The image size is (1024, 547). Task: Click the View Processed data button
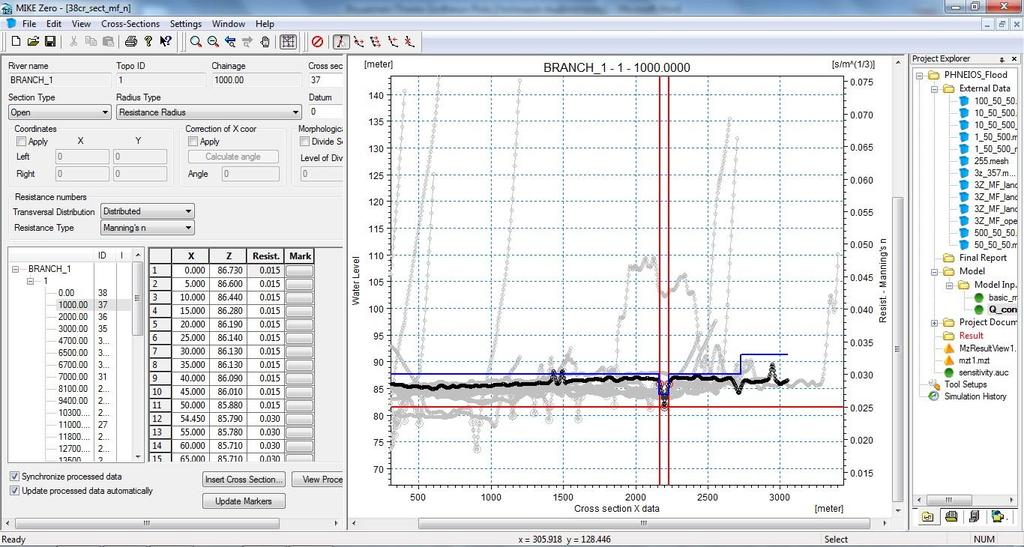point(318,479)
